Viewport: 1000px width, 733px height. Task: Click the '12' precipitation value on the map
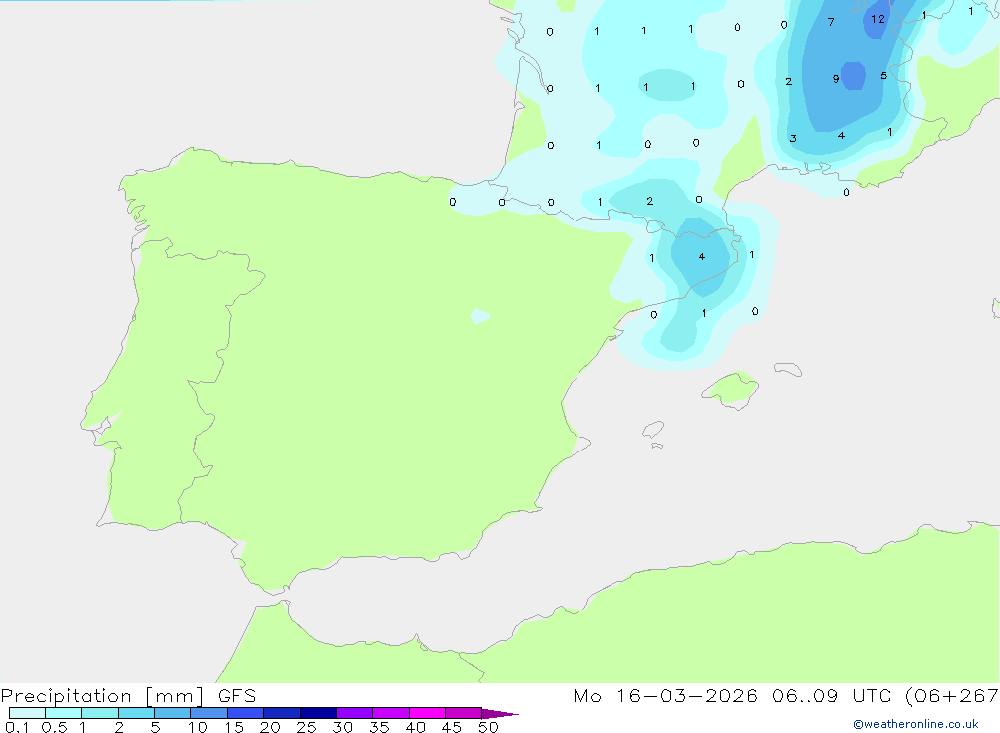[x=878, y=19]
